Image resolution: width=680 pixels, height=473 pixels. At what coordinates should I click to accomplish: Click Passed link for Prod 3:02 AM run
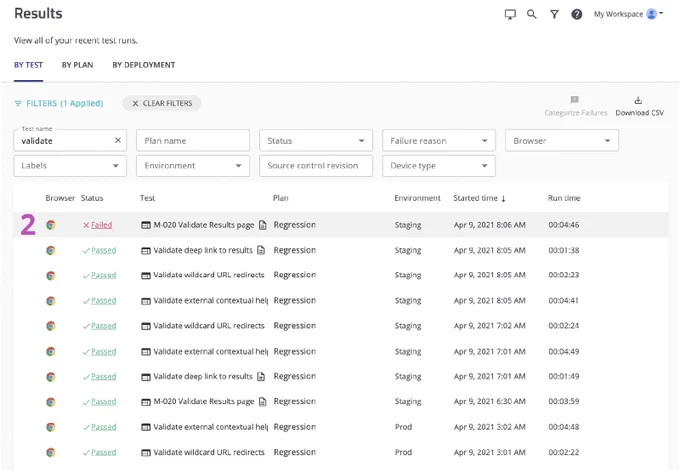click(x=104, y=427)
